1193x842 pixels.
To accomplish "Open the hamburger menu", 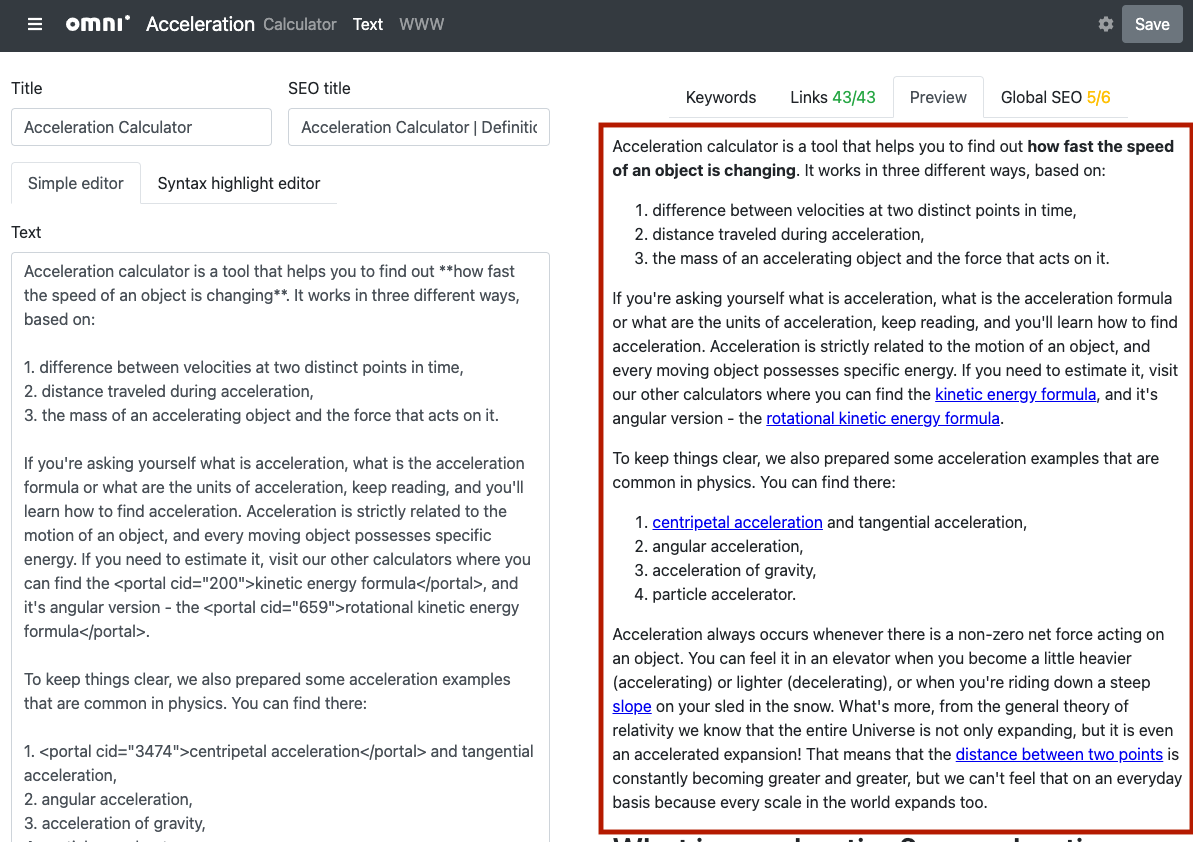I will point(34,24).
